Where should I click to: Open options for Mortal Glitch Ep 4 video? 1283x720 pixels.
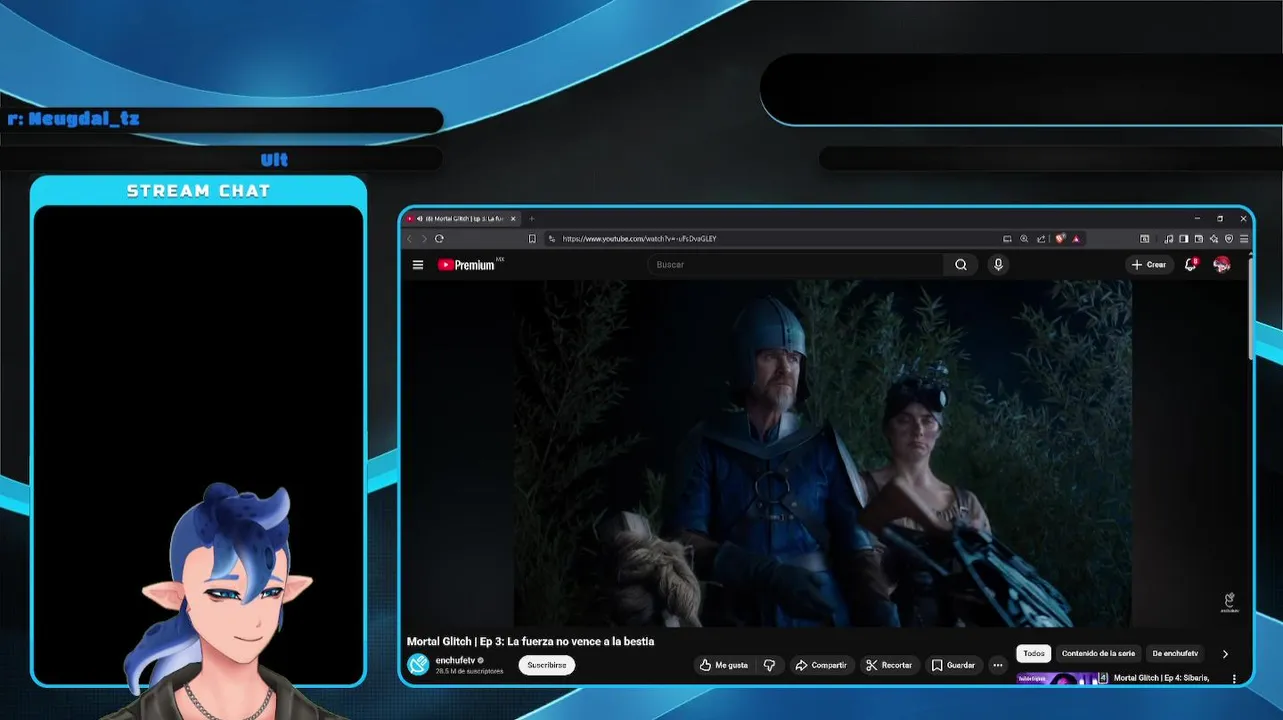pos(1234,678)
